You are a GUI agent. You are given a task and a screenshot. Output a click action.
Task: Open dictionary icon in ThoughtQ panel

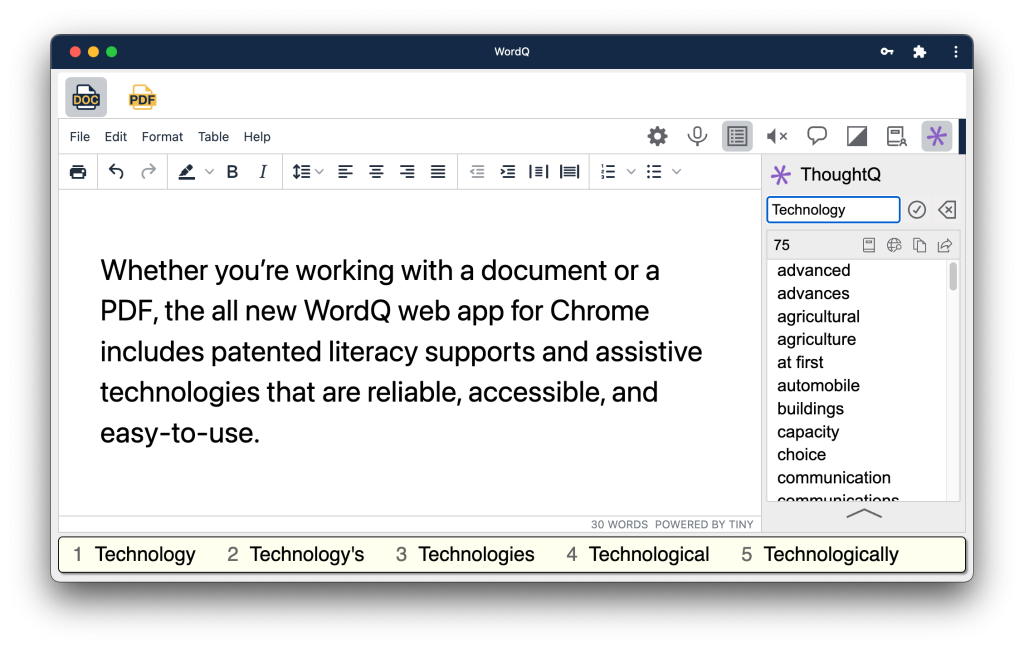coord(869,245)
